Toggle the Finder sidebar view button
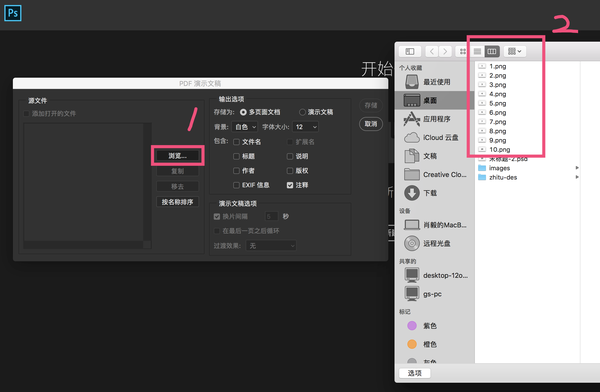Image resolution: width=600 pixels, height=392 pixels. [x=410, y=51]
